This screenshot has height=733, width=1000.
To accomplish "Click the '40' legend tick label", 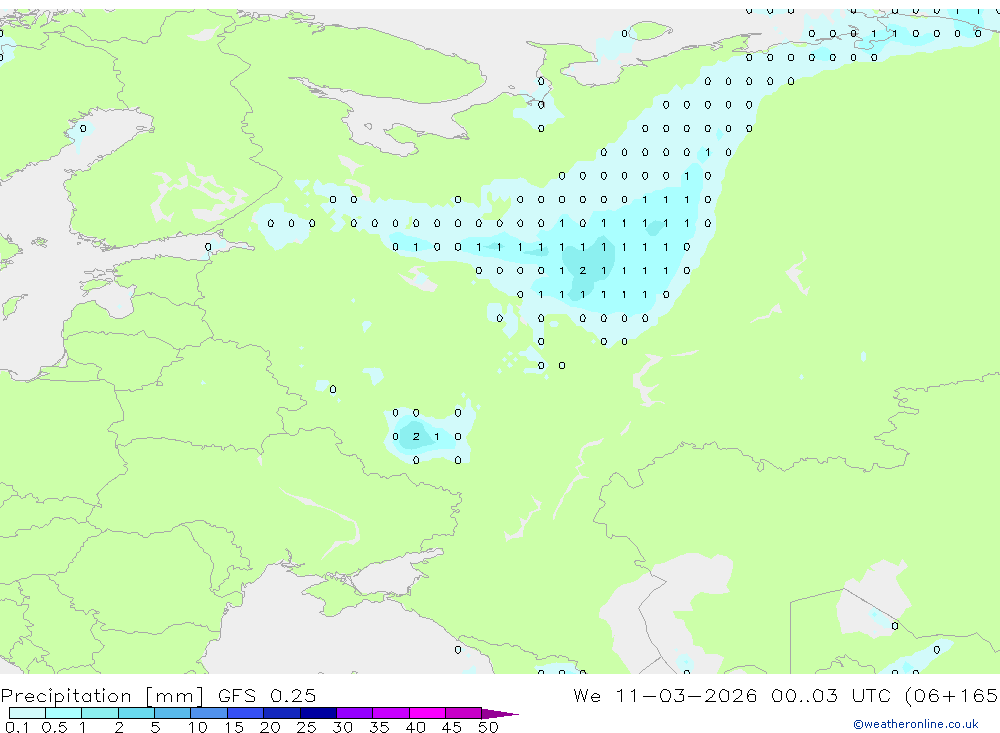I will pos(415,727).
